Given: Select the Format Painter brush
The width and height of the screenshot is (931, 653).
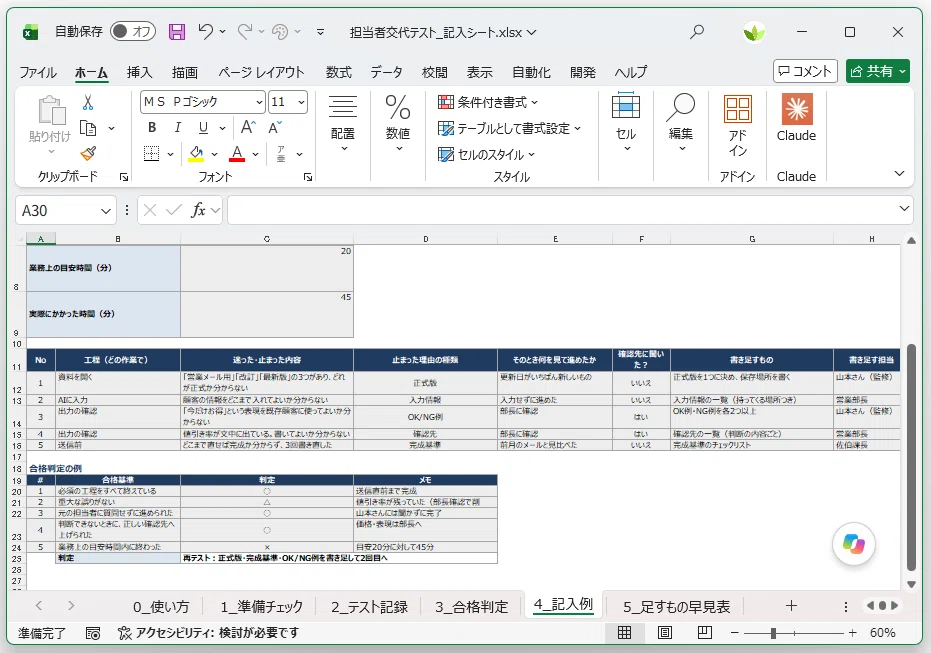Looking at the screenshot, I should click(x=88, y=154).
